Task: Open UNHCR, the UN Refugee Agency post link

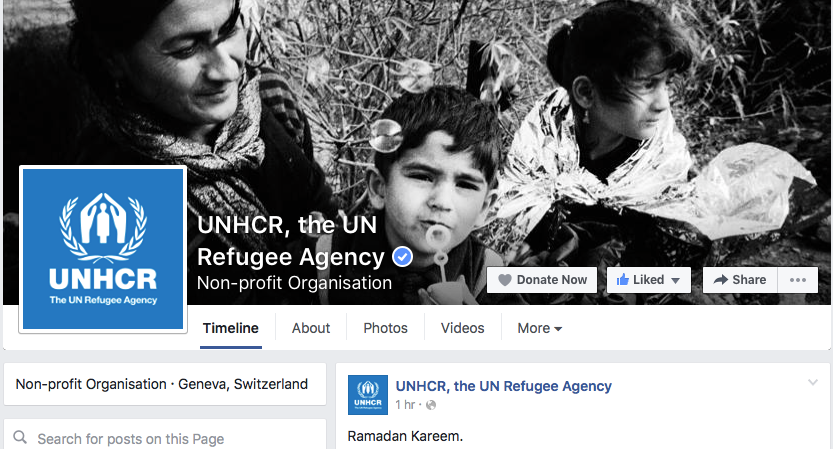Action: [504, 386]
